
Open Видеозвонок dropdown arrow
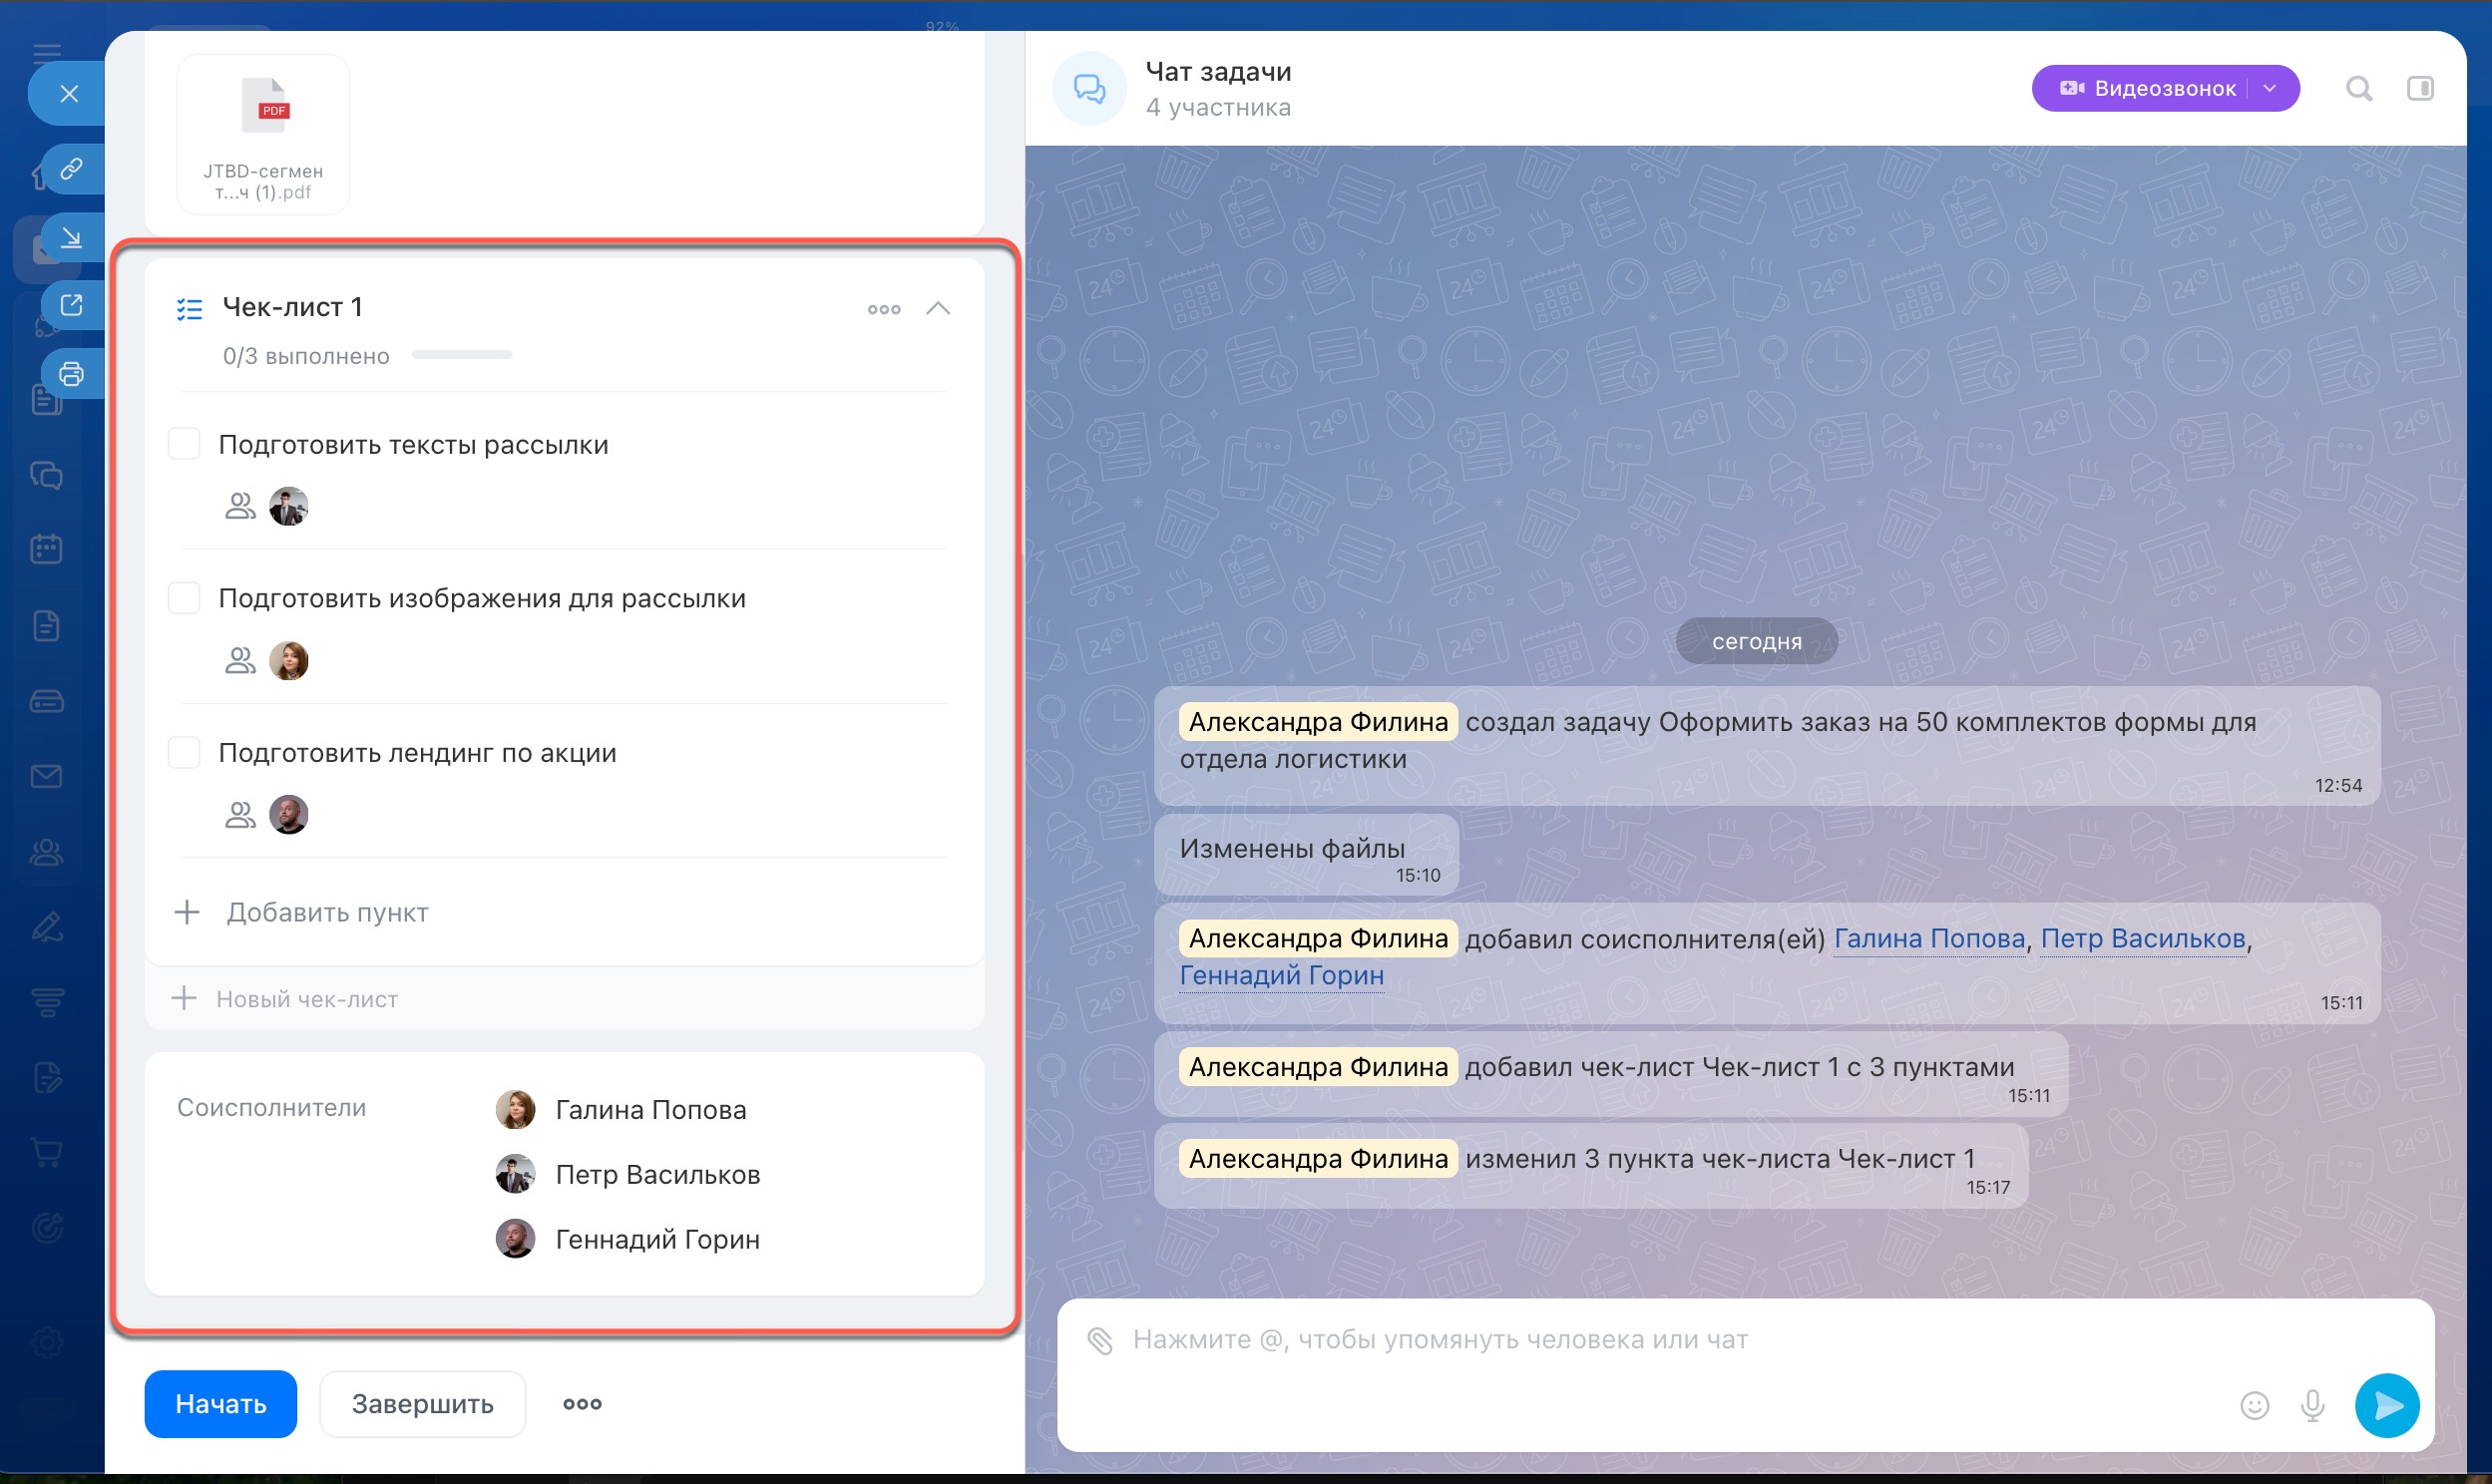click(x=2270, y=89)
